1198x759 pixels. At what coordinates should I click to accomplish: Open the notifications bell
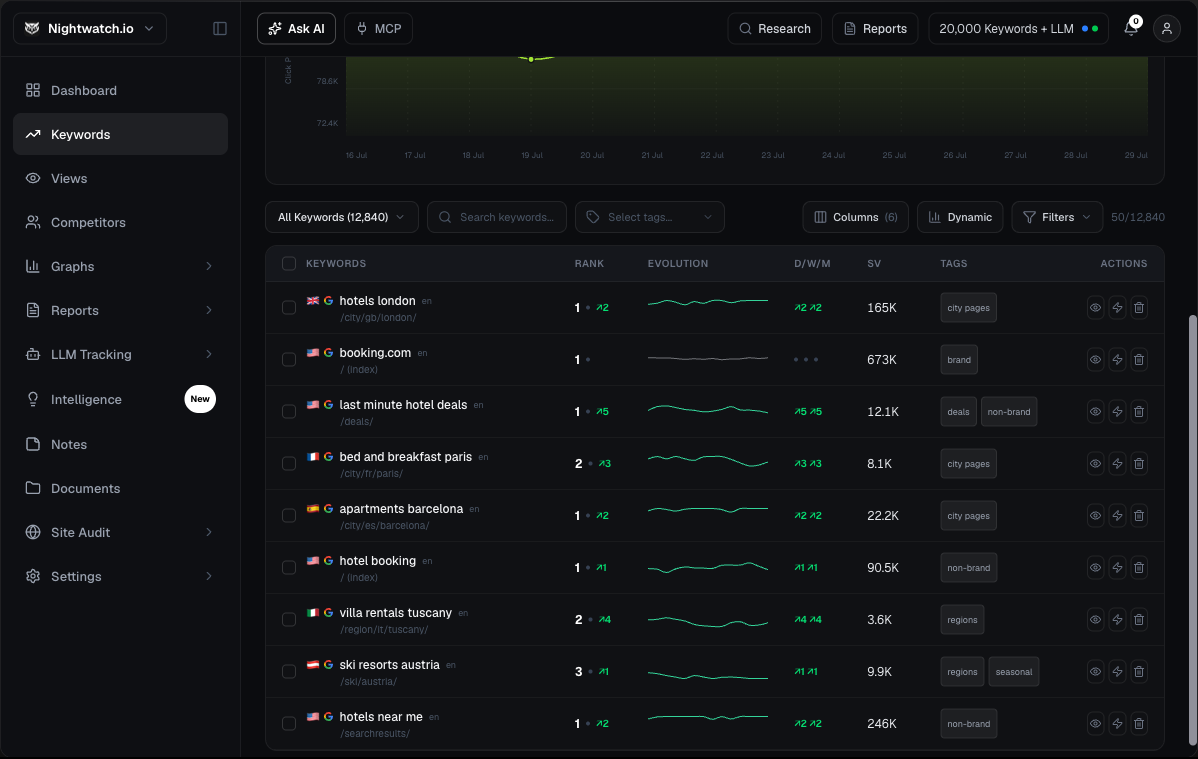click(x=1131, y=28)
